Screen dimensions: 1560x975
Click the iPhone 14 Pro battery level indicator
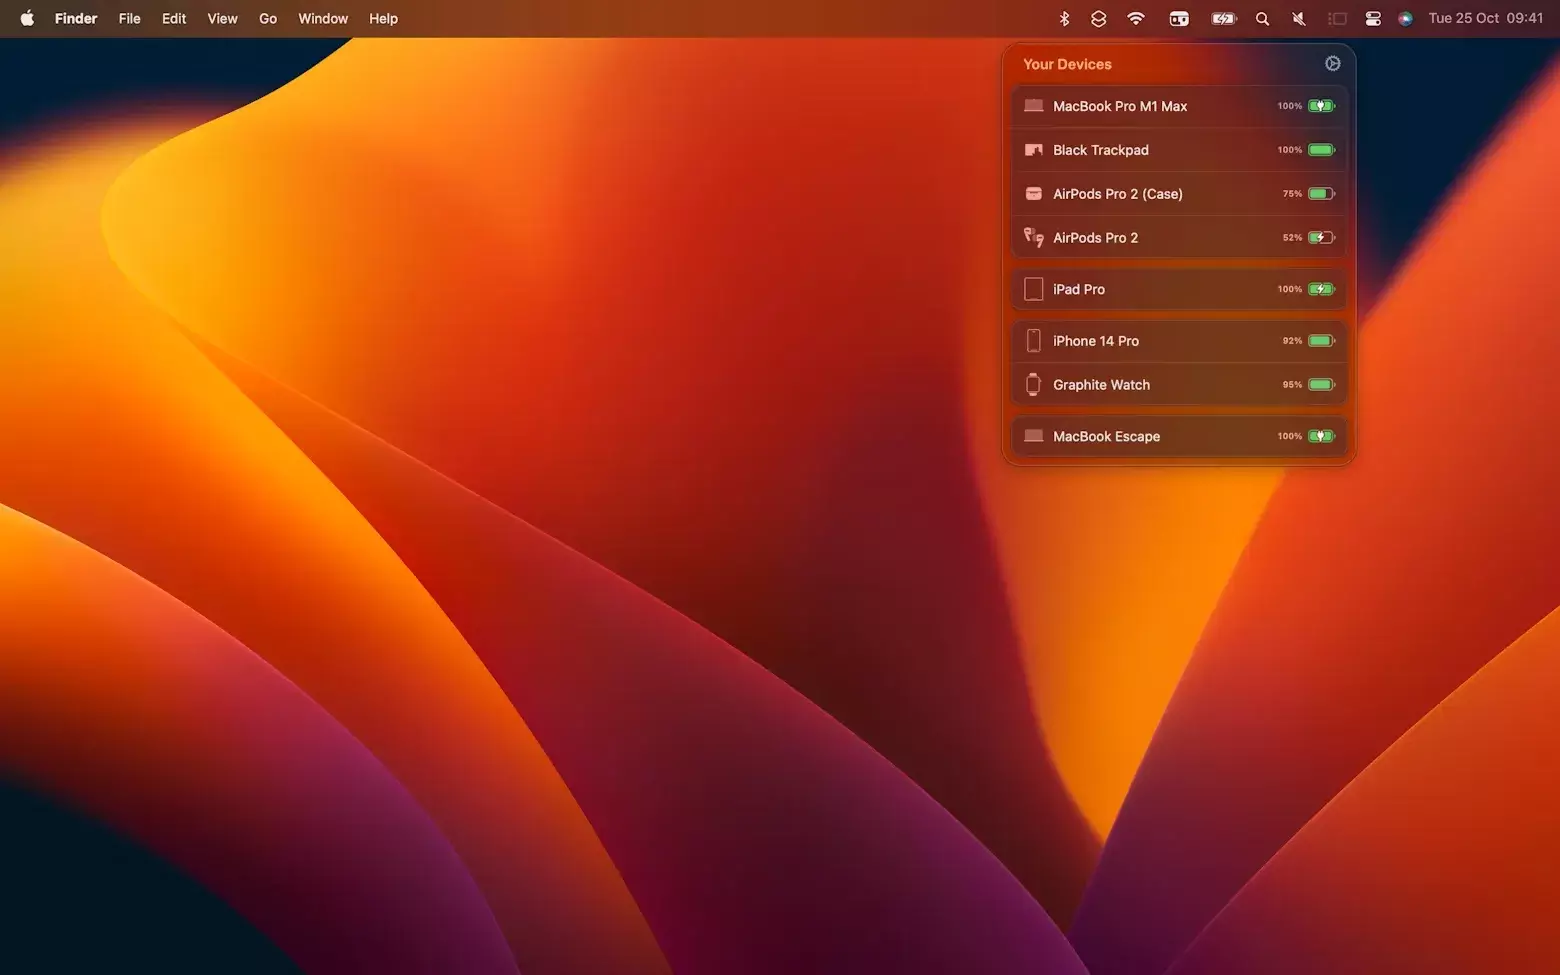click(x=1321, y=341)
